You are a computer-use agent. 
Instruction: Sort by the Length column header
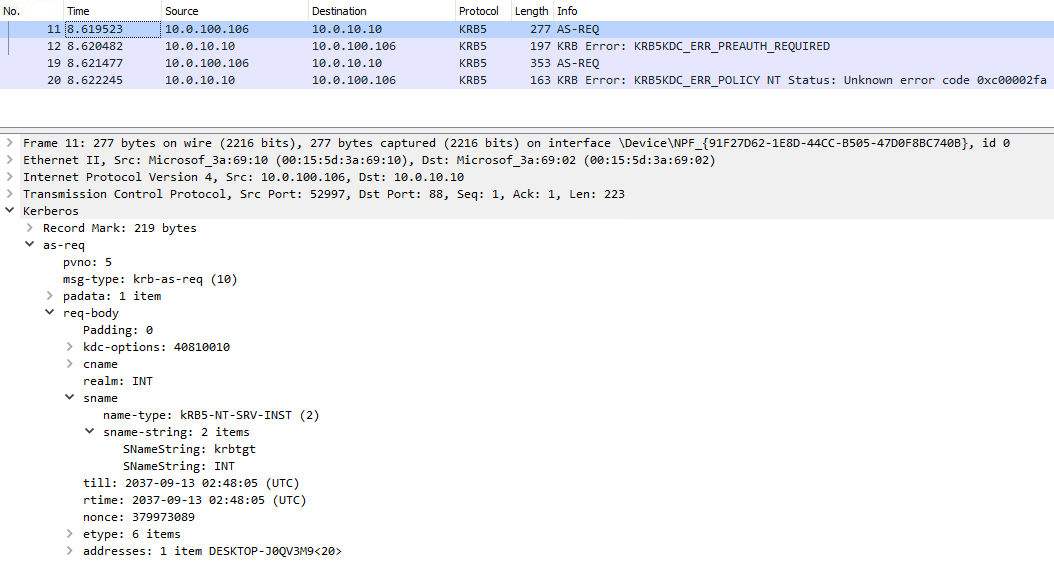click(532, 11)
